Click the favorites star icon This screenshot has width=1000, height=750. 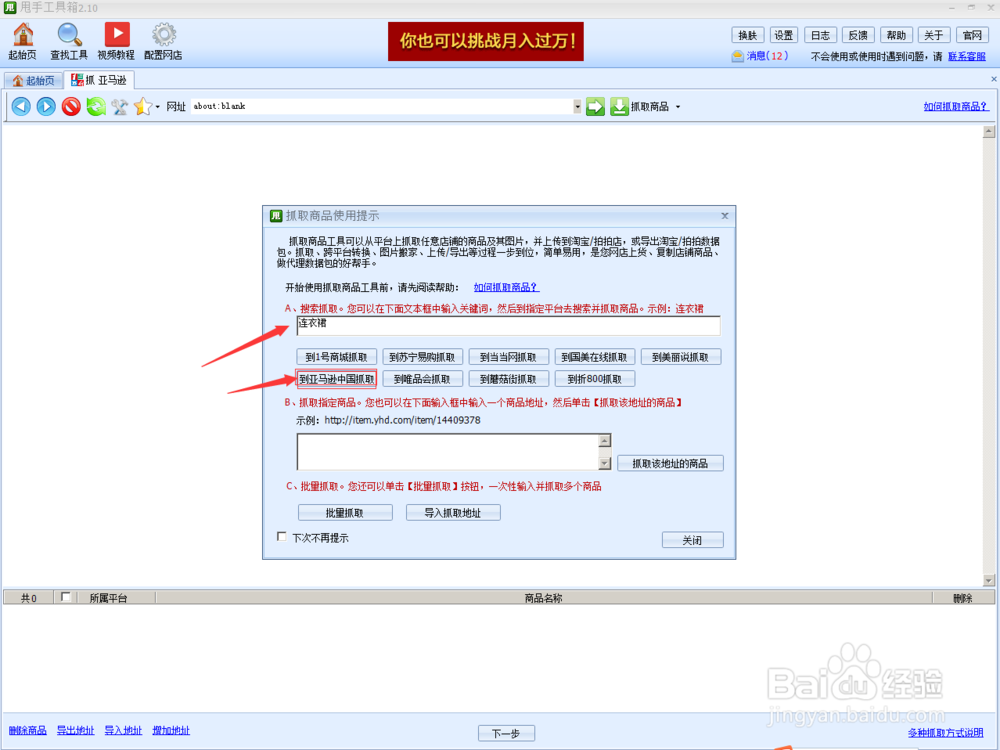143,106
